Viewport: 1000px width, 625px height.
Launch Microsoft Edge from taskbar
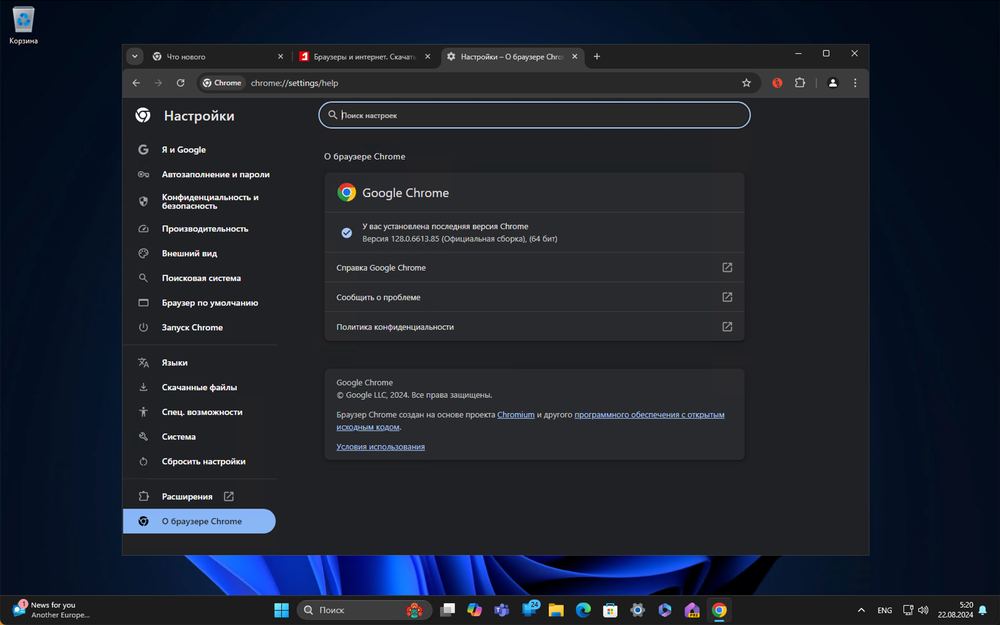[584, 610]
